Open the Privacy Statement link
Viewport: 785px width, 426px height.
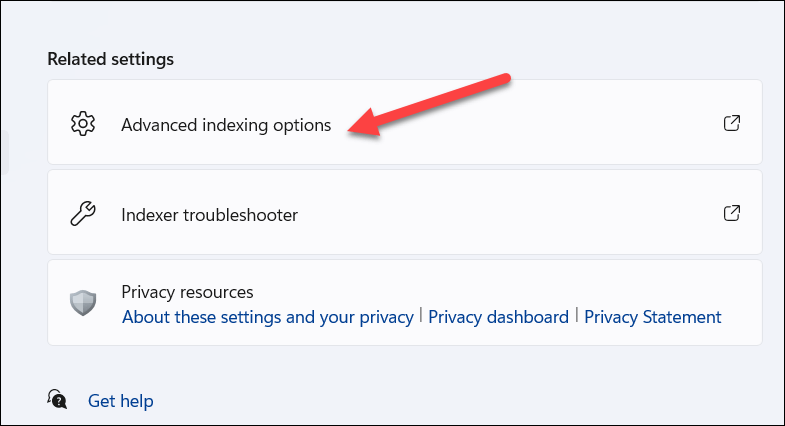pos(652,317)
